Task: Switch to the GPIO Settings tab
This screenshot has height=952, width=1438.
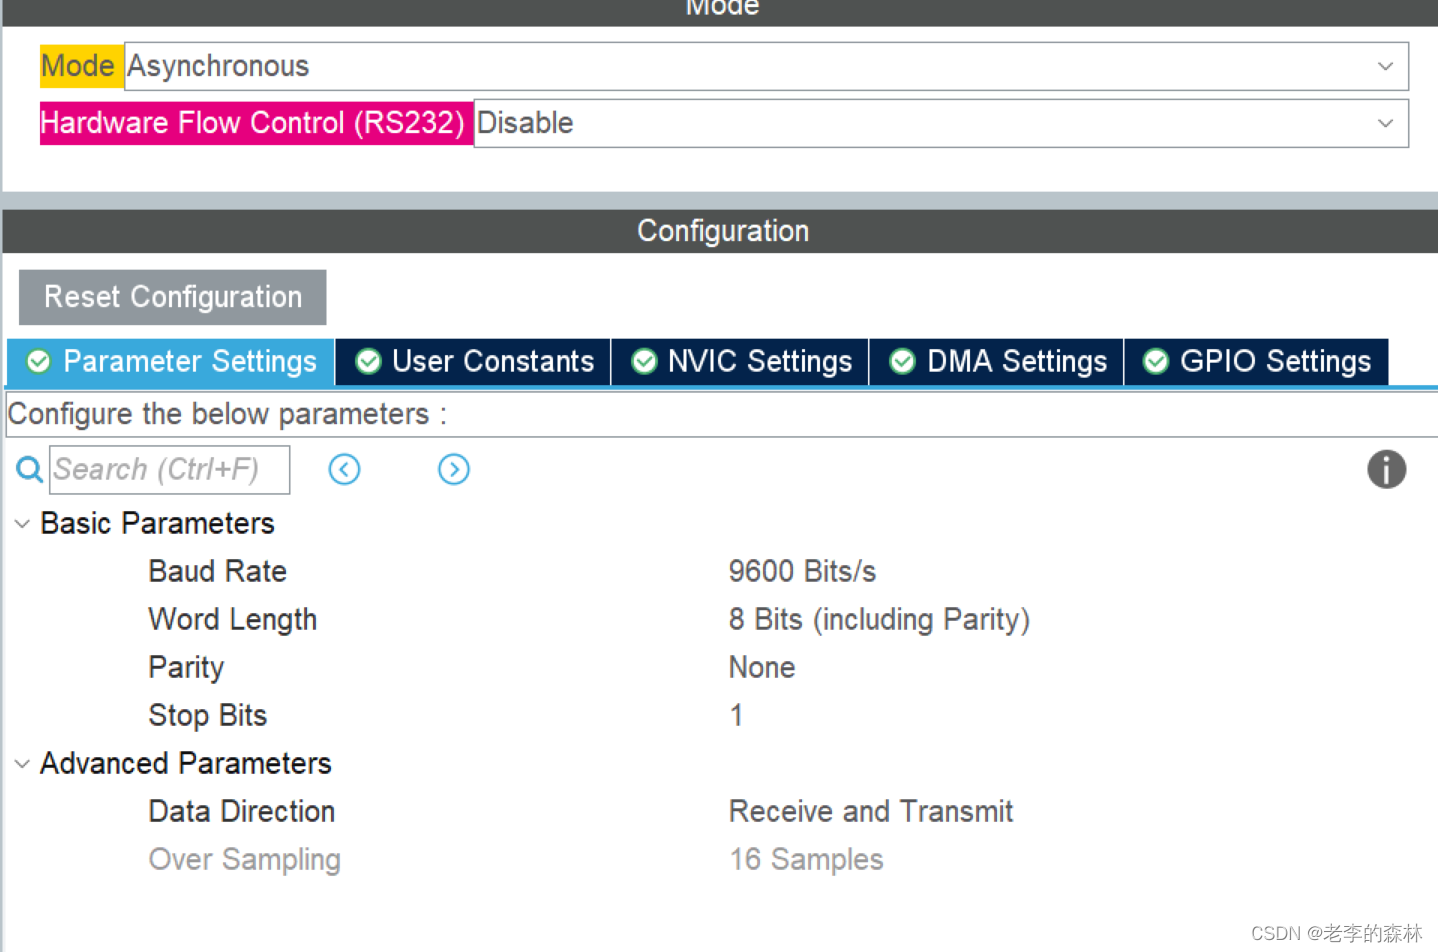Action: (x=1256, y=362)
